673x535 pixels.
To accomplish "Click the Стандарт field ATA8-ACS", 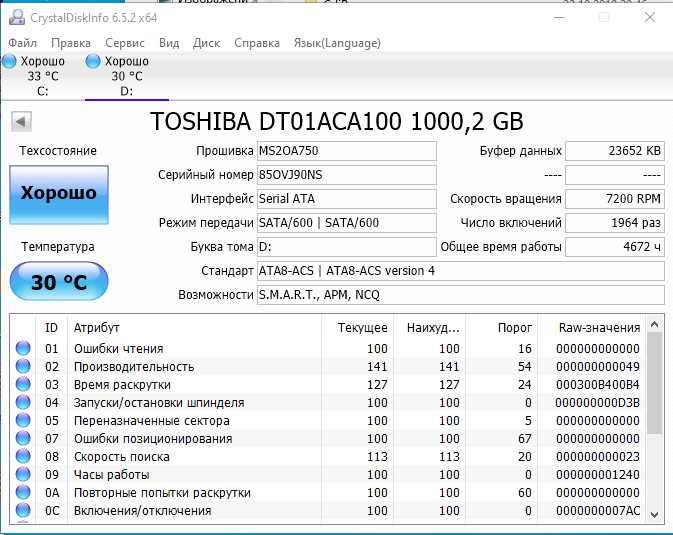I will [x=461, y=271].
